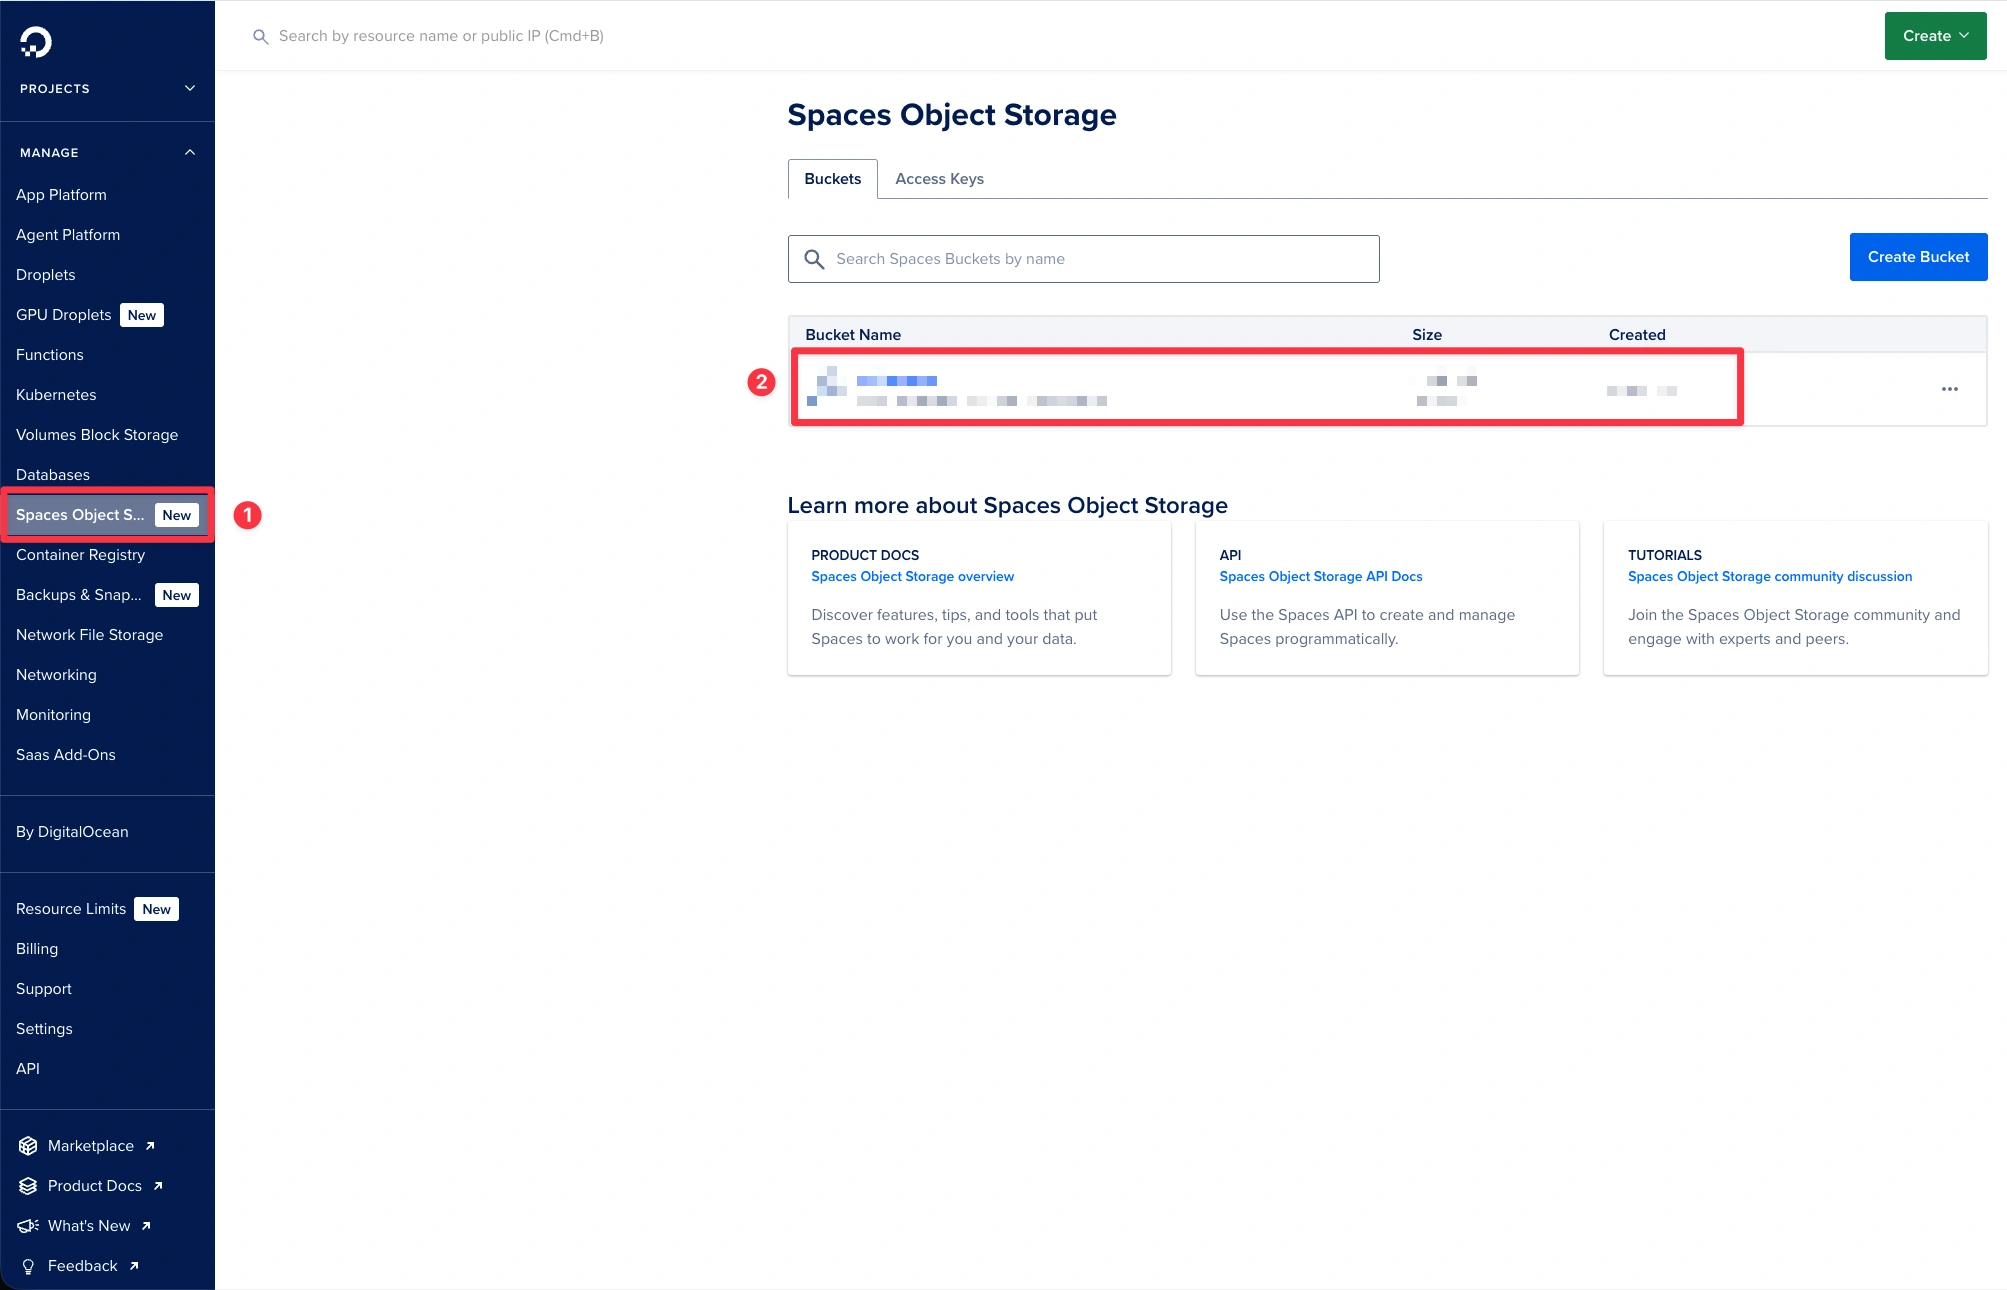
Task: Click the Product Docs icon
Action: coord(26,1185)
